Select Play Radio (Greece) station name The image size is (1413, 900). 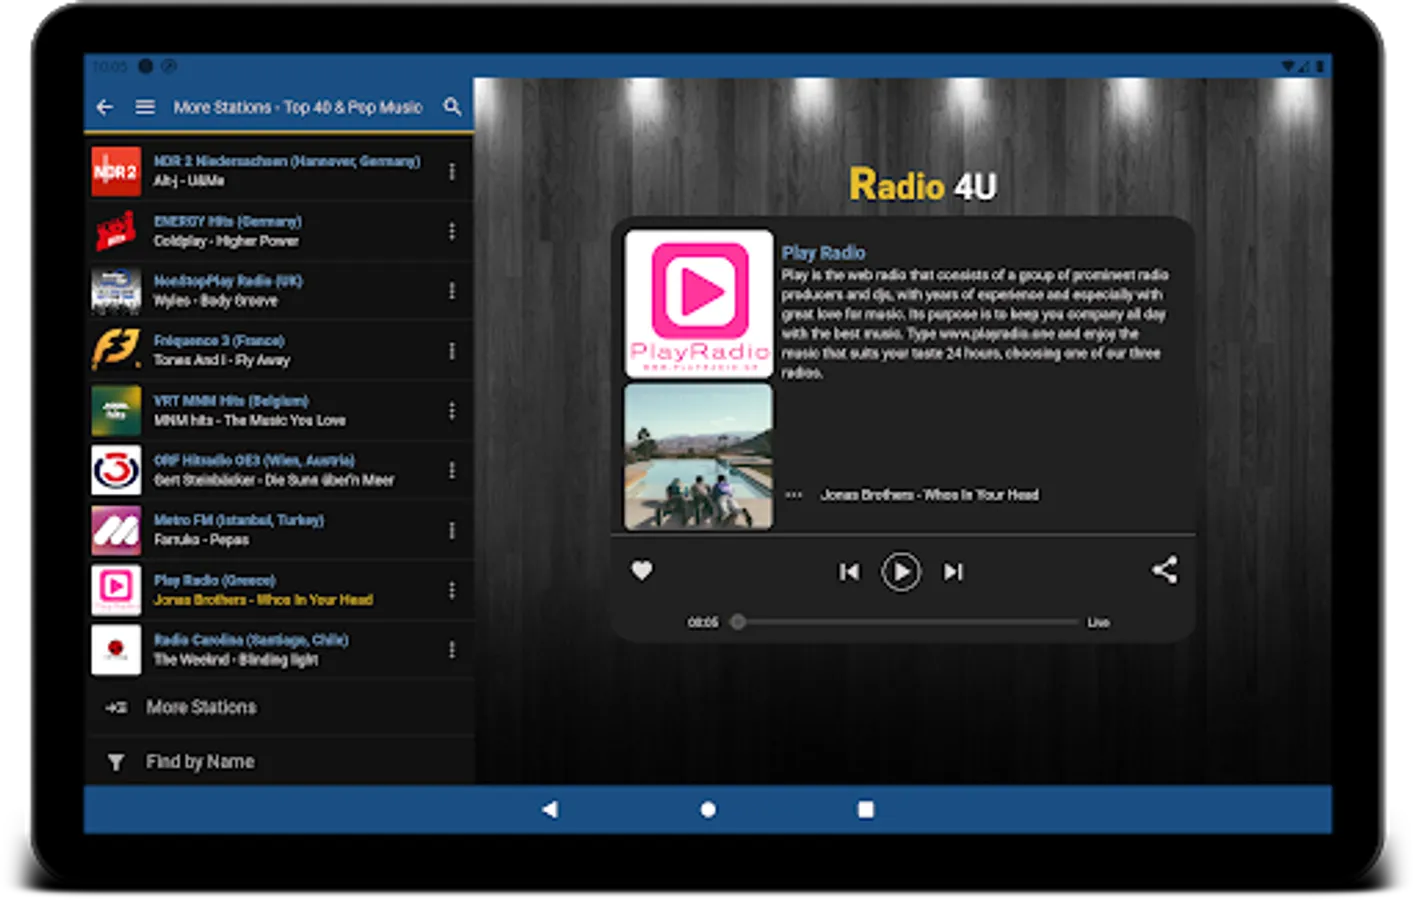coord(215,580)
